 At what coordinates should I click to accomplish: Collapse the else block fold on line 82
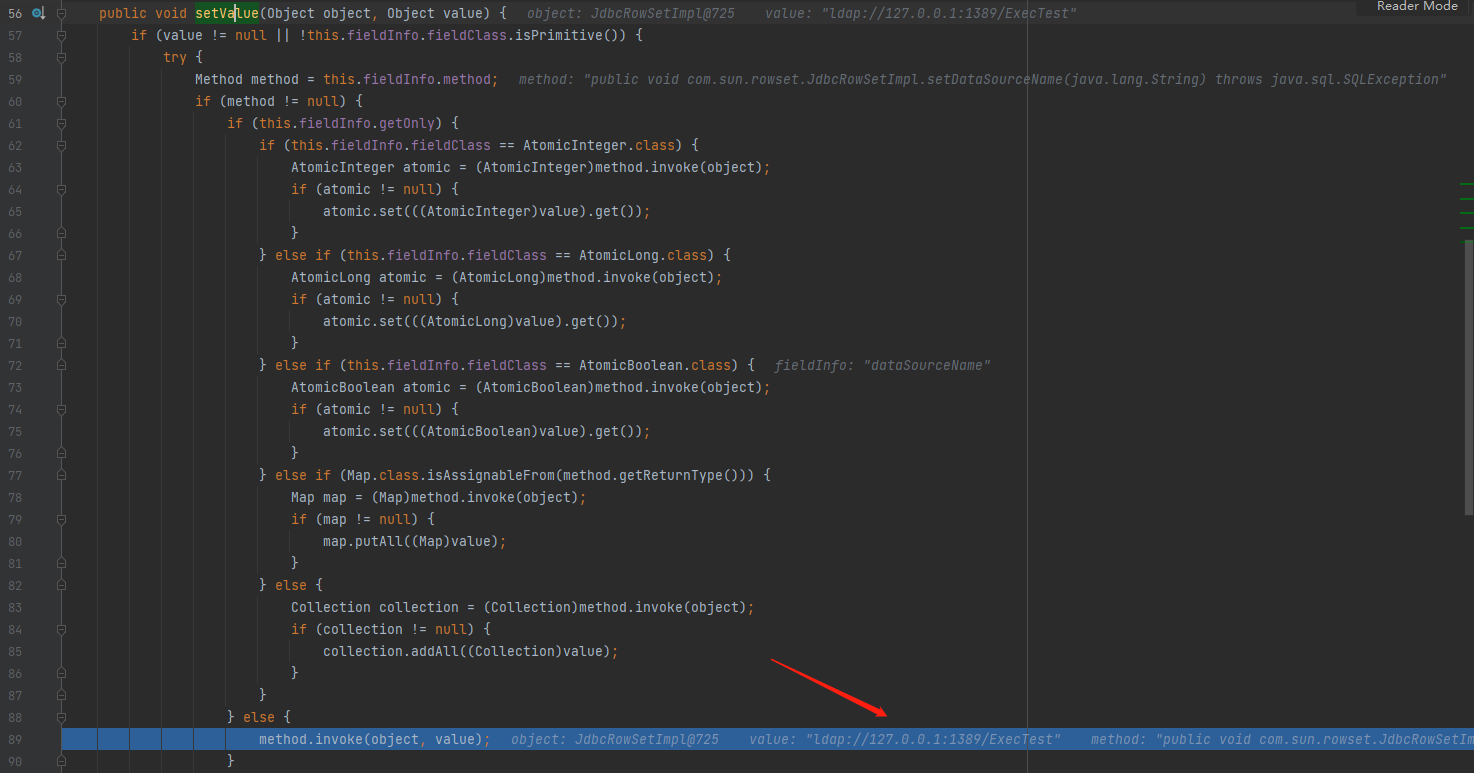tap(61, 586)
